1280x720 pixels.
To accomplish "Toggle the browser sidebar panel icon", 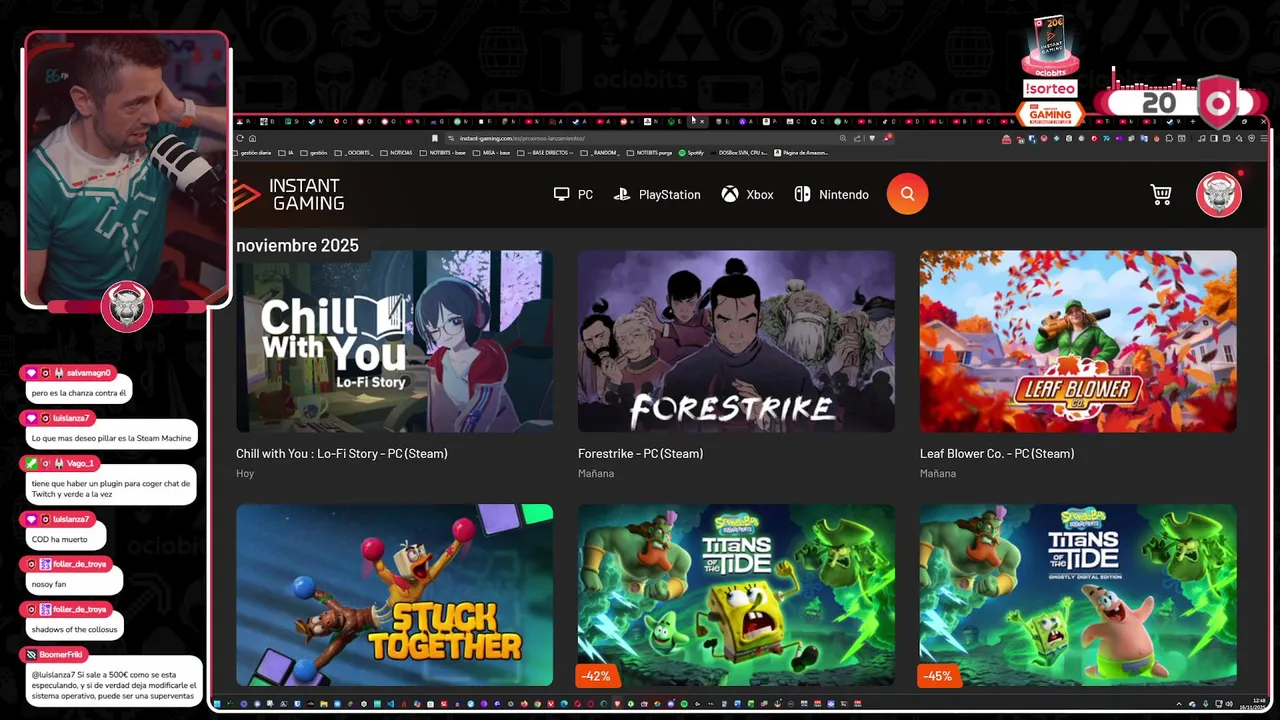I will click(x=1214, y=138).
